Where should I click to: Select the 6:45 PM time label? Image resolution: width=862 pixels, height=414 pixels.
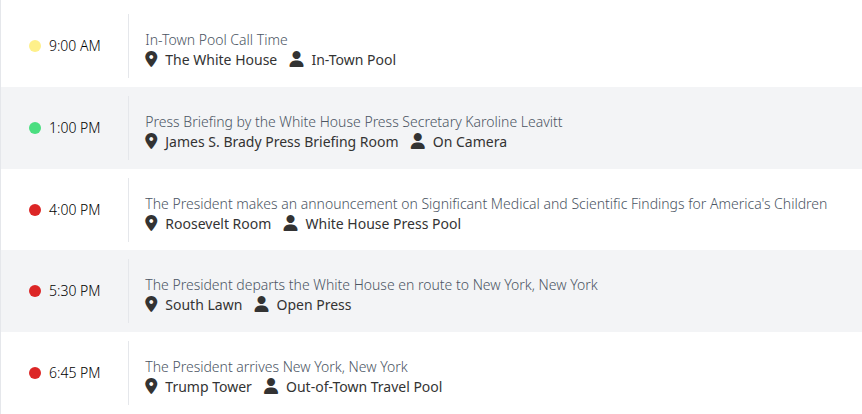pos(75,373)
